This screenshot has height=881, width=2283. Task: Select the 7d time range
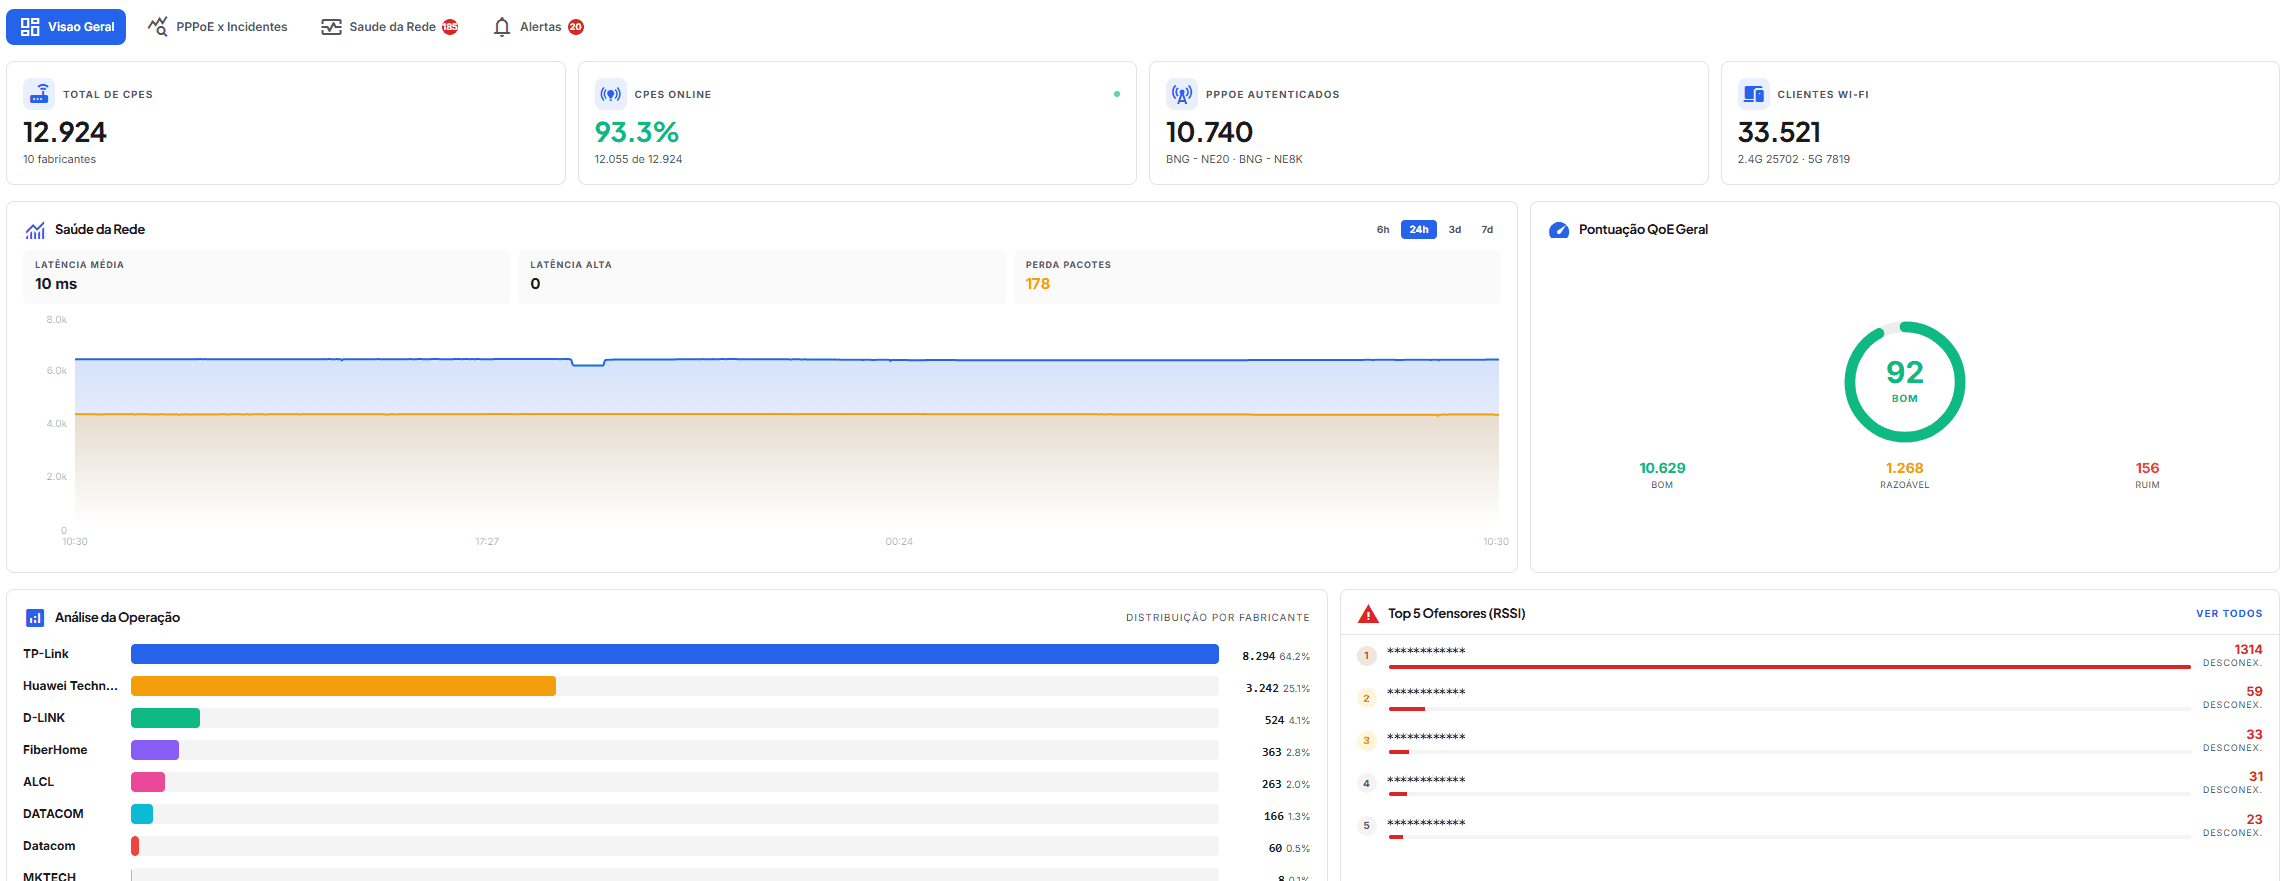click(x=1487, y=230)
